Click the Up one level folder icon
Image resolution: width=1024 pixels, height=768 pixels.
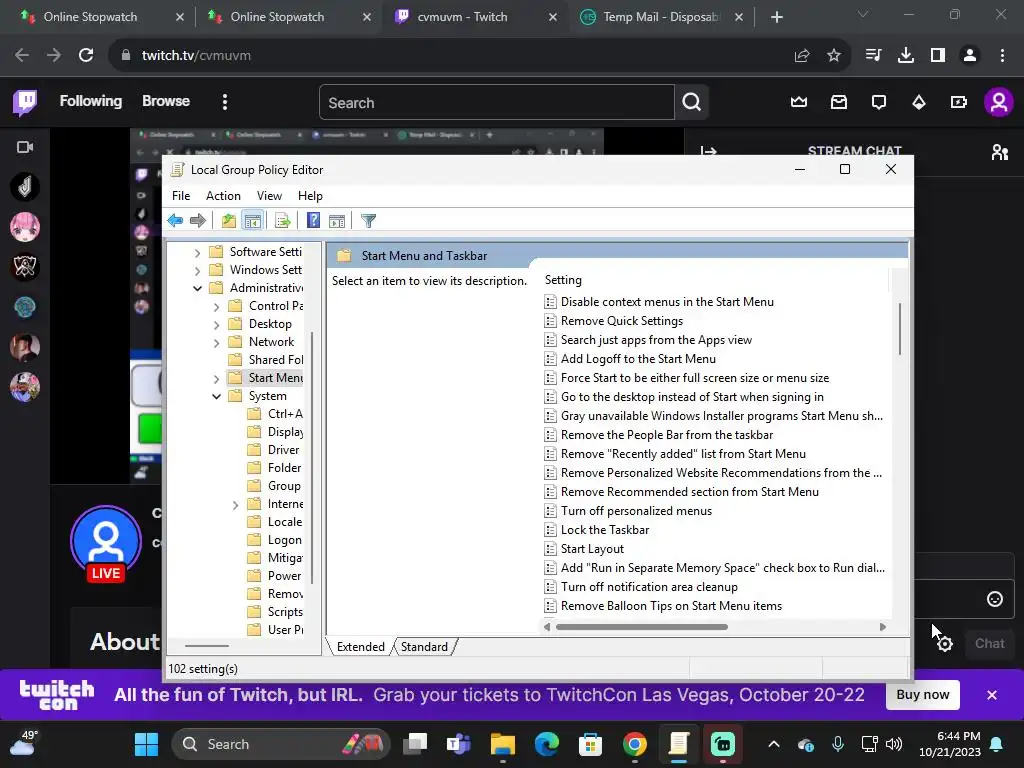point(229,221)
